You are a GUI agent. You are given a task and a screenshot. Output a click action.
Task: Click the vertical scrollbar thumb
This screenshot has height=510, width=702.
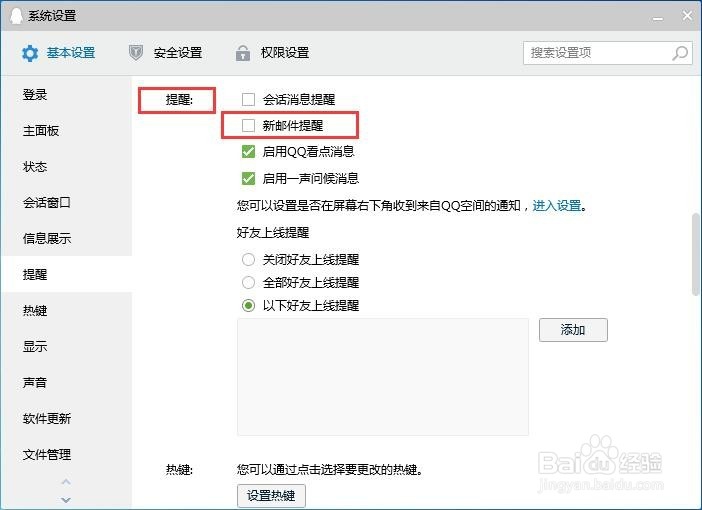click(x=695, y=254)
